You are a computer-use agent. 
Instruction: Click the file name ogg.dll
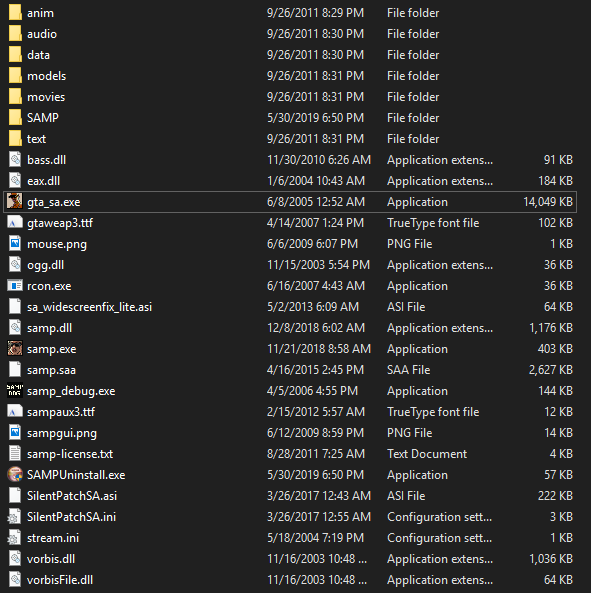pos(45,265)
